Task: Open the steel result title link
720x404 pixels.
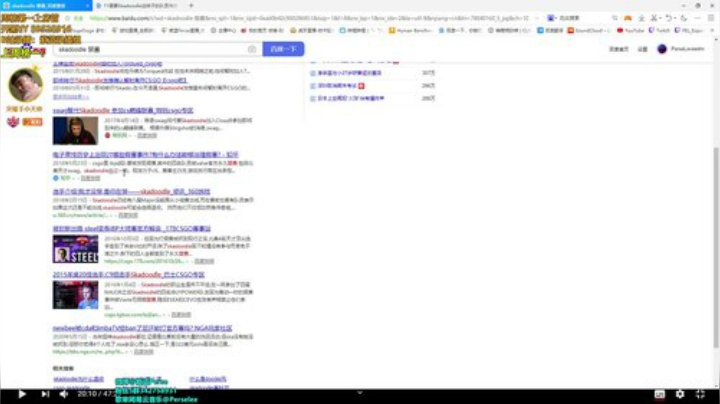Action: point(132,229)
